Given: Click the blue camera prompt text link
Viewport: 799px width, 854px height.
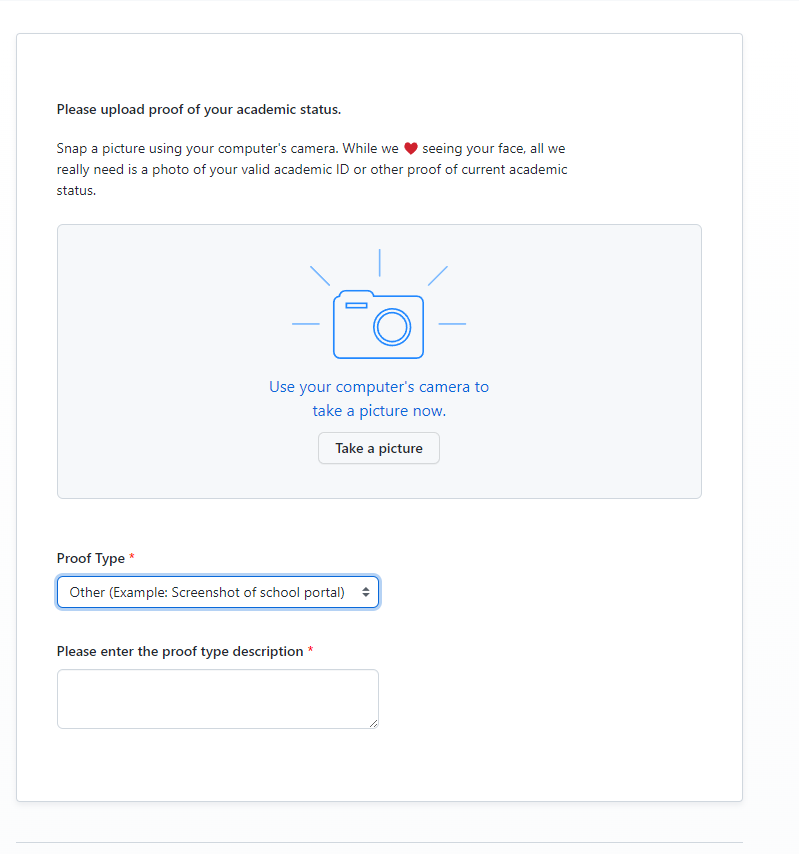Looking at the screenshot, I should point(378,397).
